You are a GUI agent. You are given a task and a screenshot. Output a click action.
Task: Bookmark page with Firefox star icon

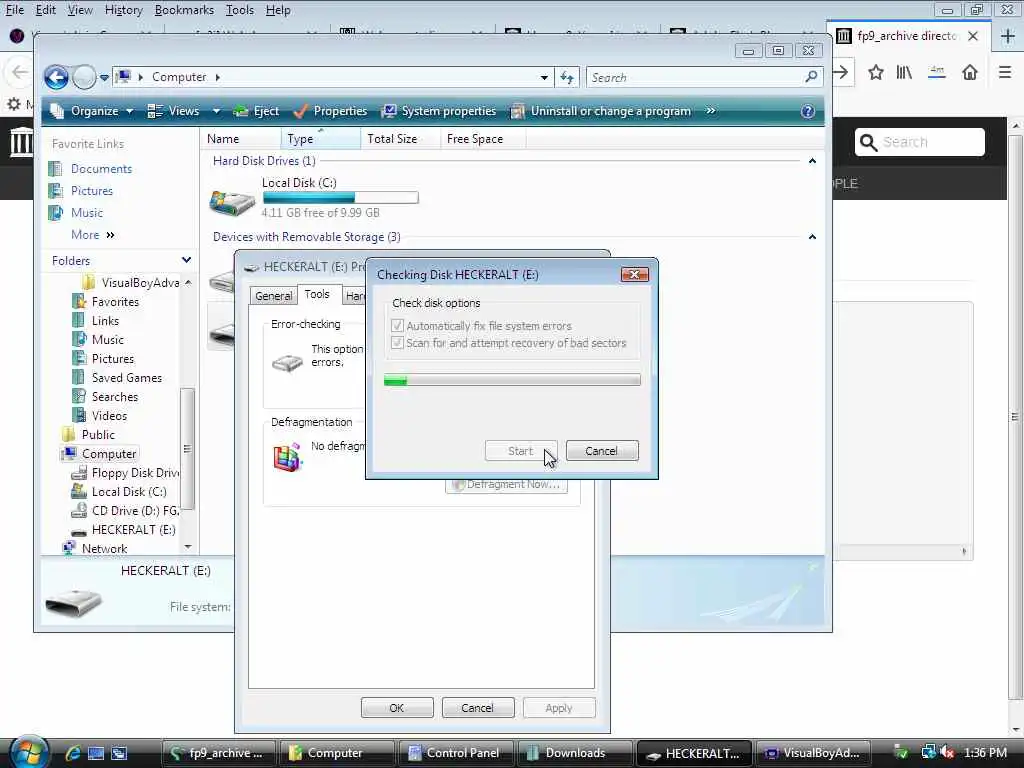[x=875, y=72]
